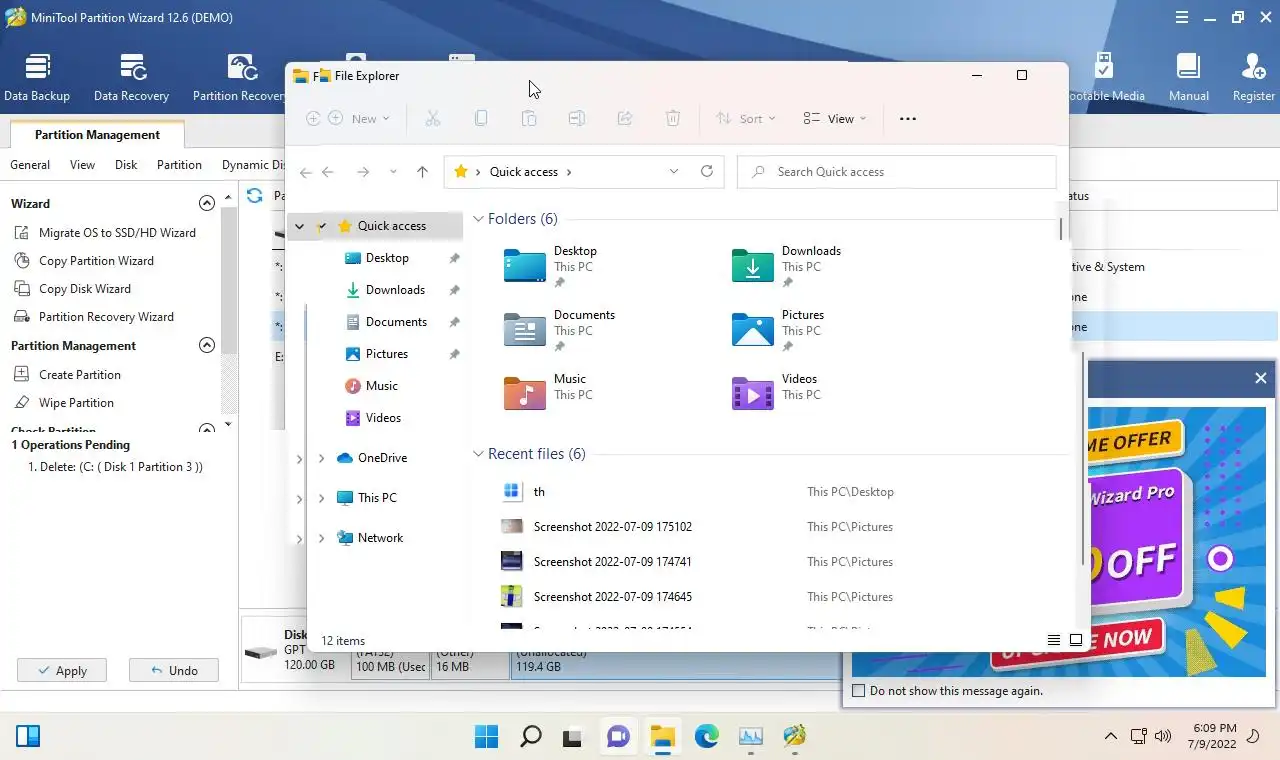Click the refresh icon in MiniTool partition list
The image size is (1280, 760).
coord(255,196)
